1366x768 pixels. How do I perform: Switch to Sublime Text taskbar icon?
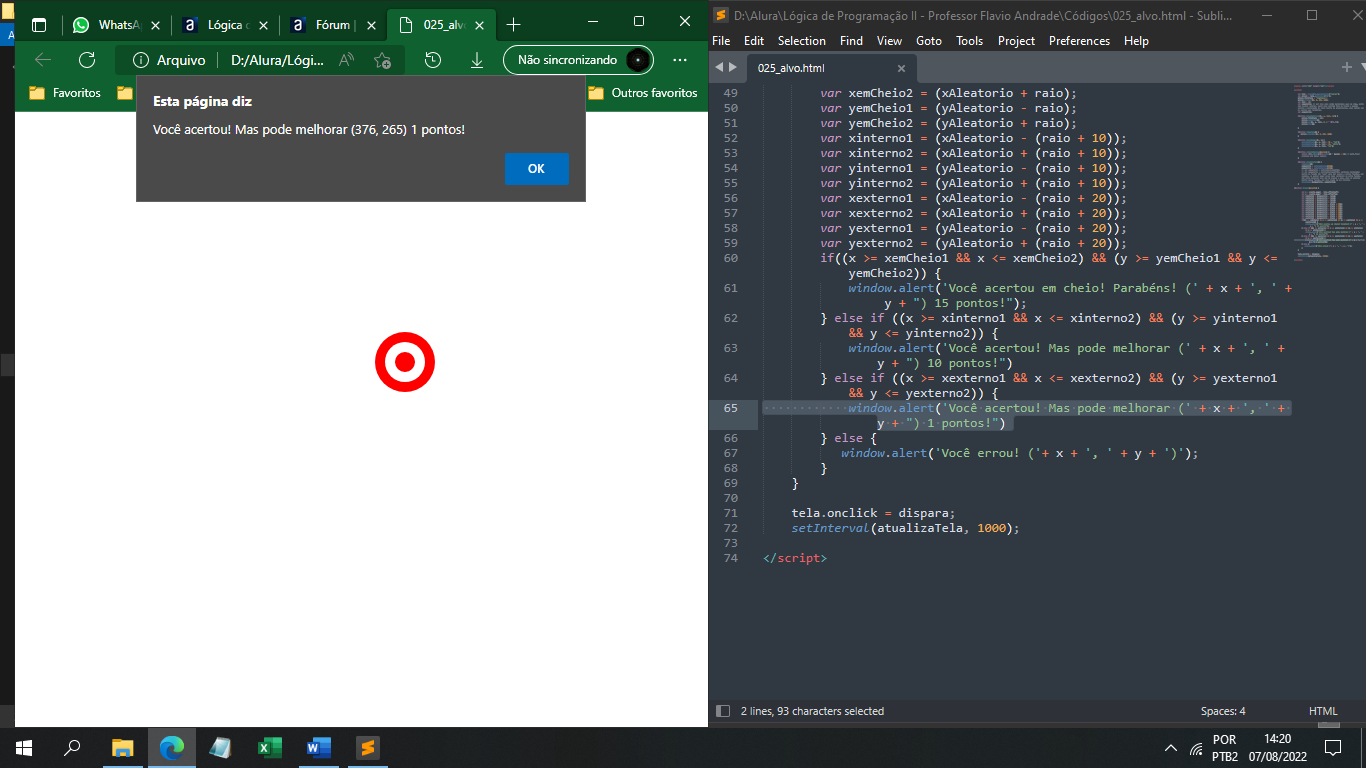[x=367, y=747]
